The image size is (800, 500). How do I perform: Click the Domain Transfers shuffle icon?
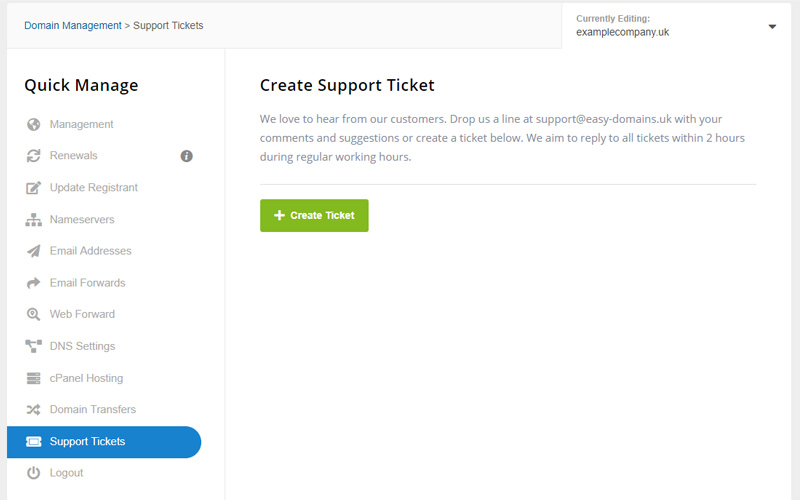click(33, 410)
